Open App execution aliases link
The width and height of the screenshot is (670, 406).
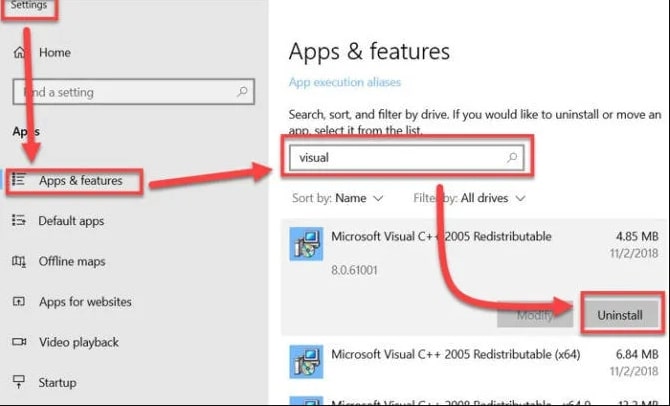345,82
